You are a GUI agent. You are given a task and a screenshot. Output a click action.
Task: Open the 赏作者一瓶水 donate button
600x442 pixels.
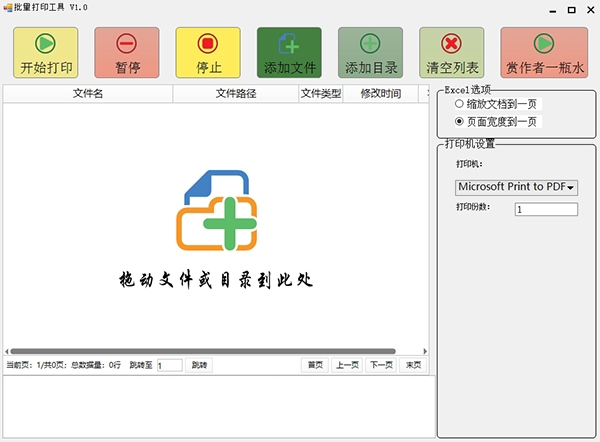pyautogui.click(x=544, y=53)
